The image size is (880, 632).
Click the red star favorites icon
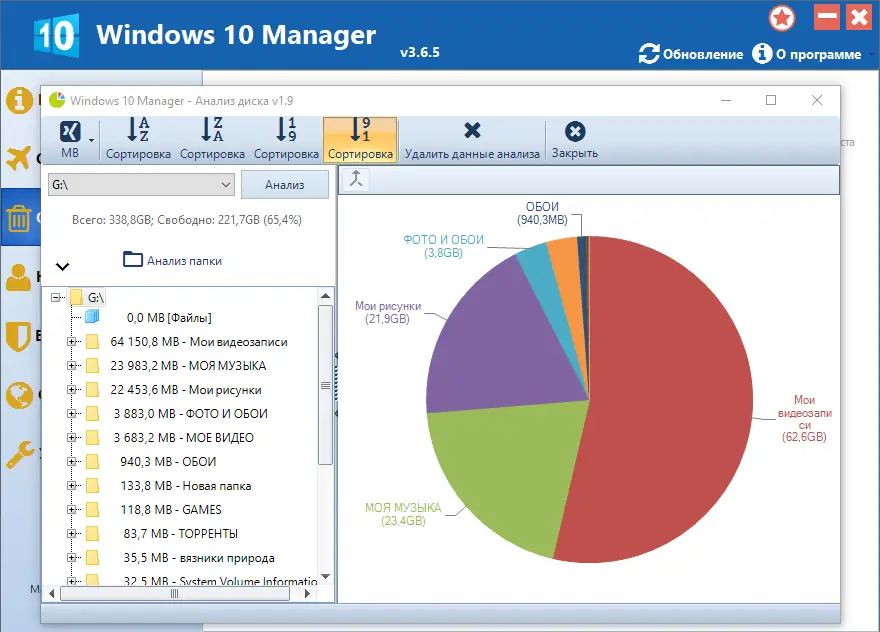pos(782,19)
